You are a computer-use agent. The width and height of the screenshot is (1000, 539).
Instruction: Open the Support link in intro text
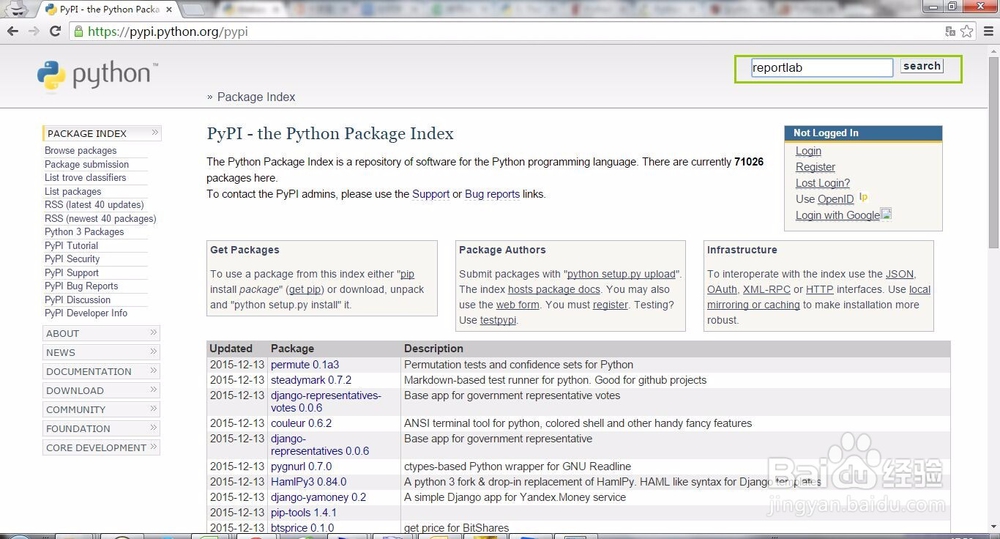[x=430, y=194]
